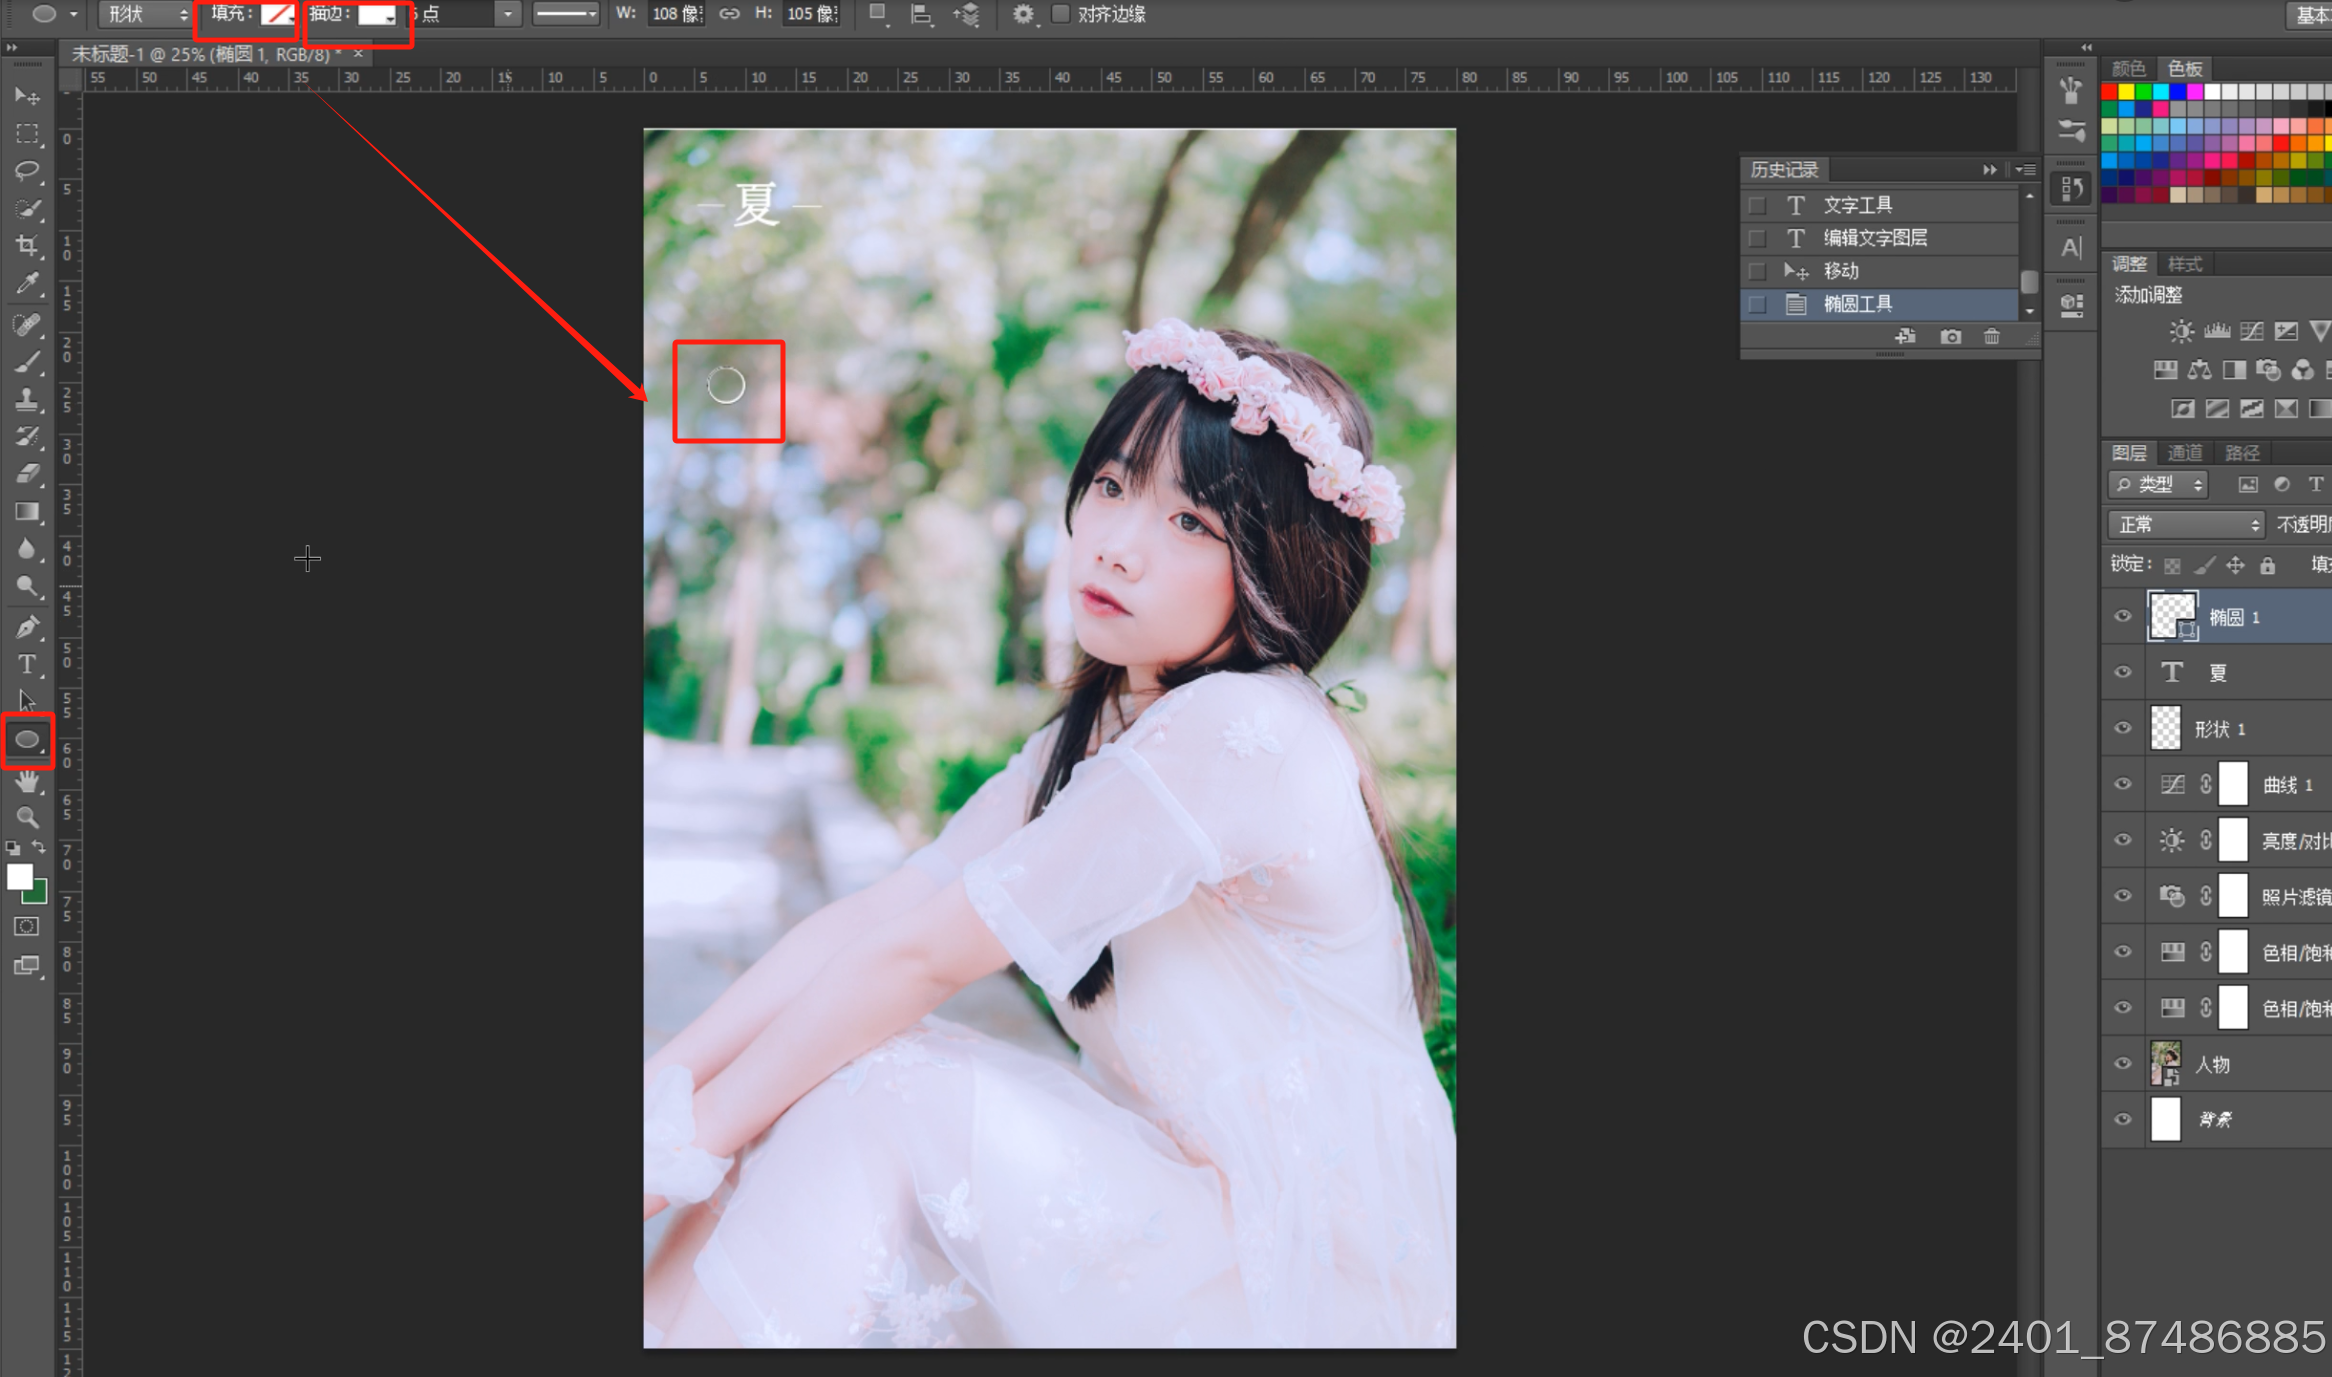Select the Lasso tool
The width and height of the screenshot is (2332, 1377).
[27, 171]
